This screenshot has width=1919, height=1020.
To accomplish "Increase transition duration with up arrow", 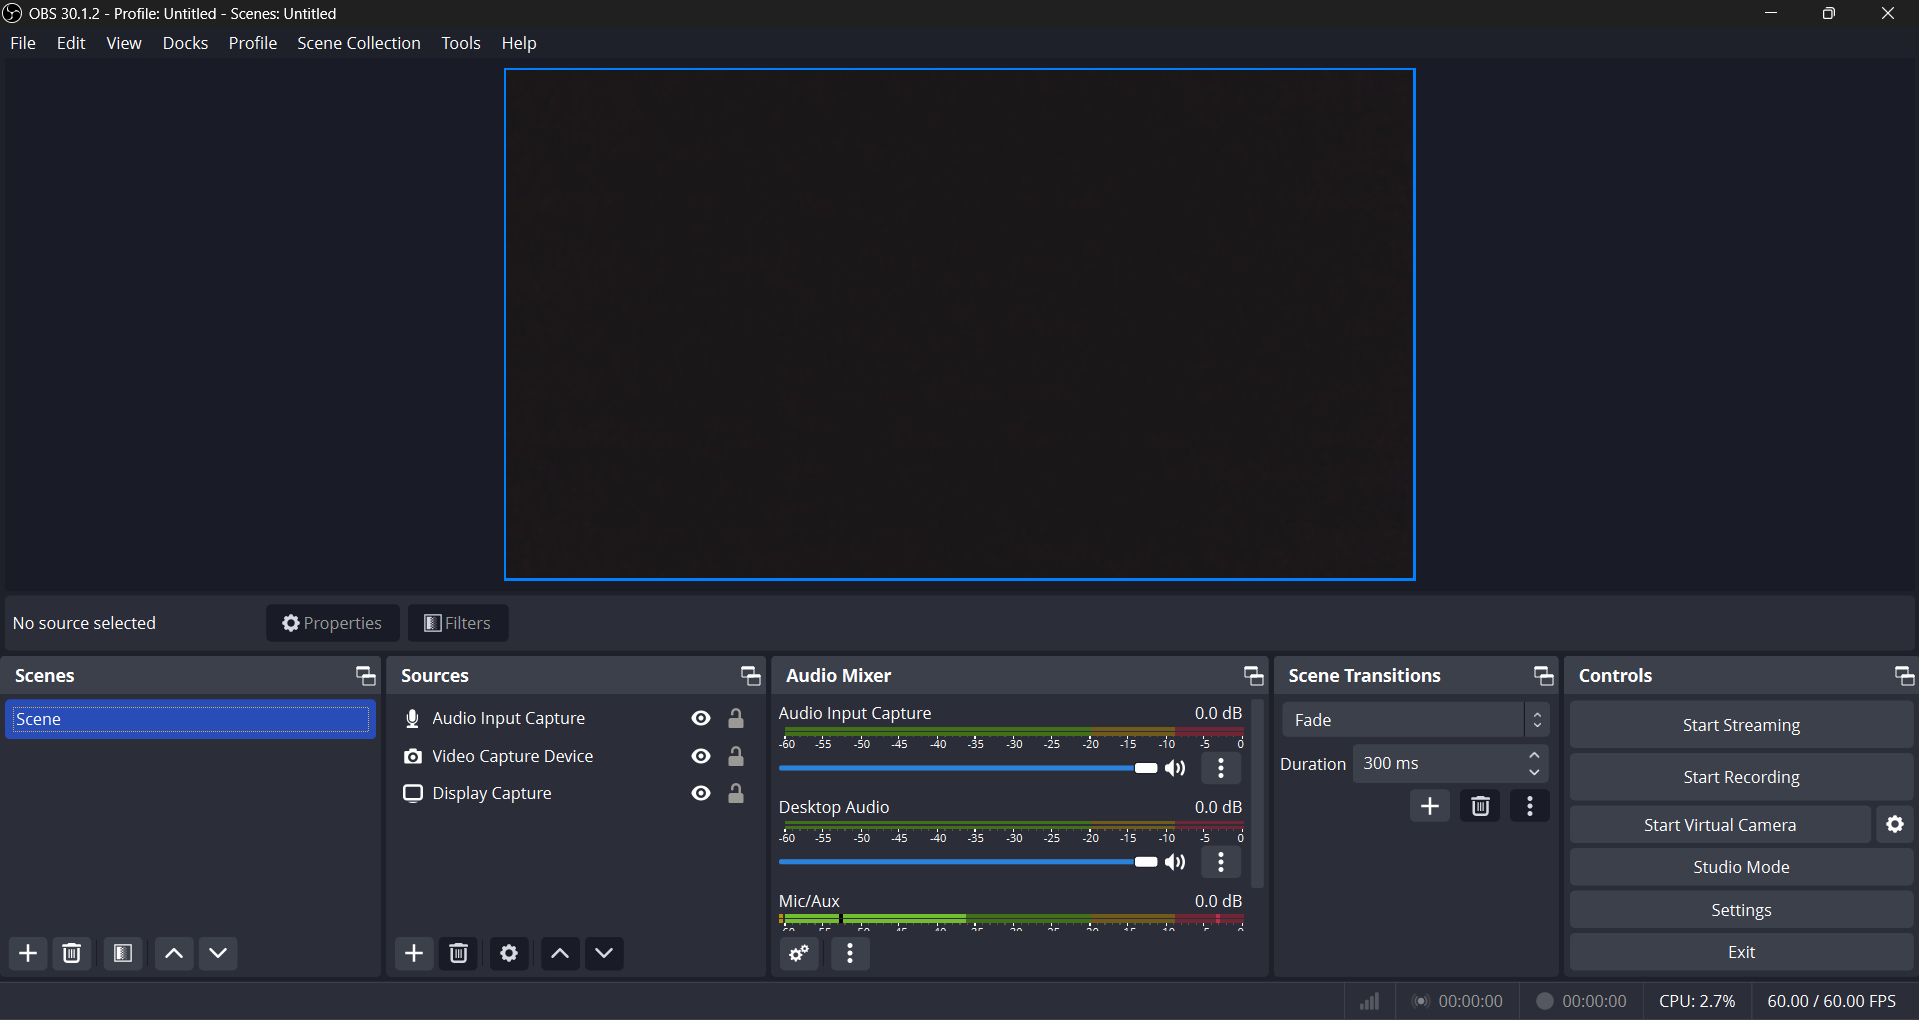I will tap(1534, 755).
